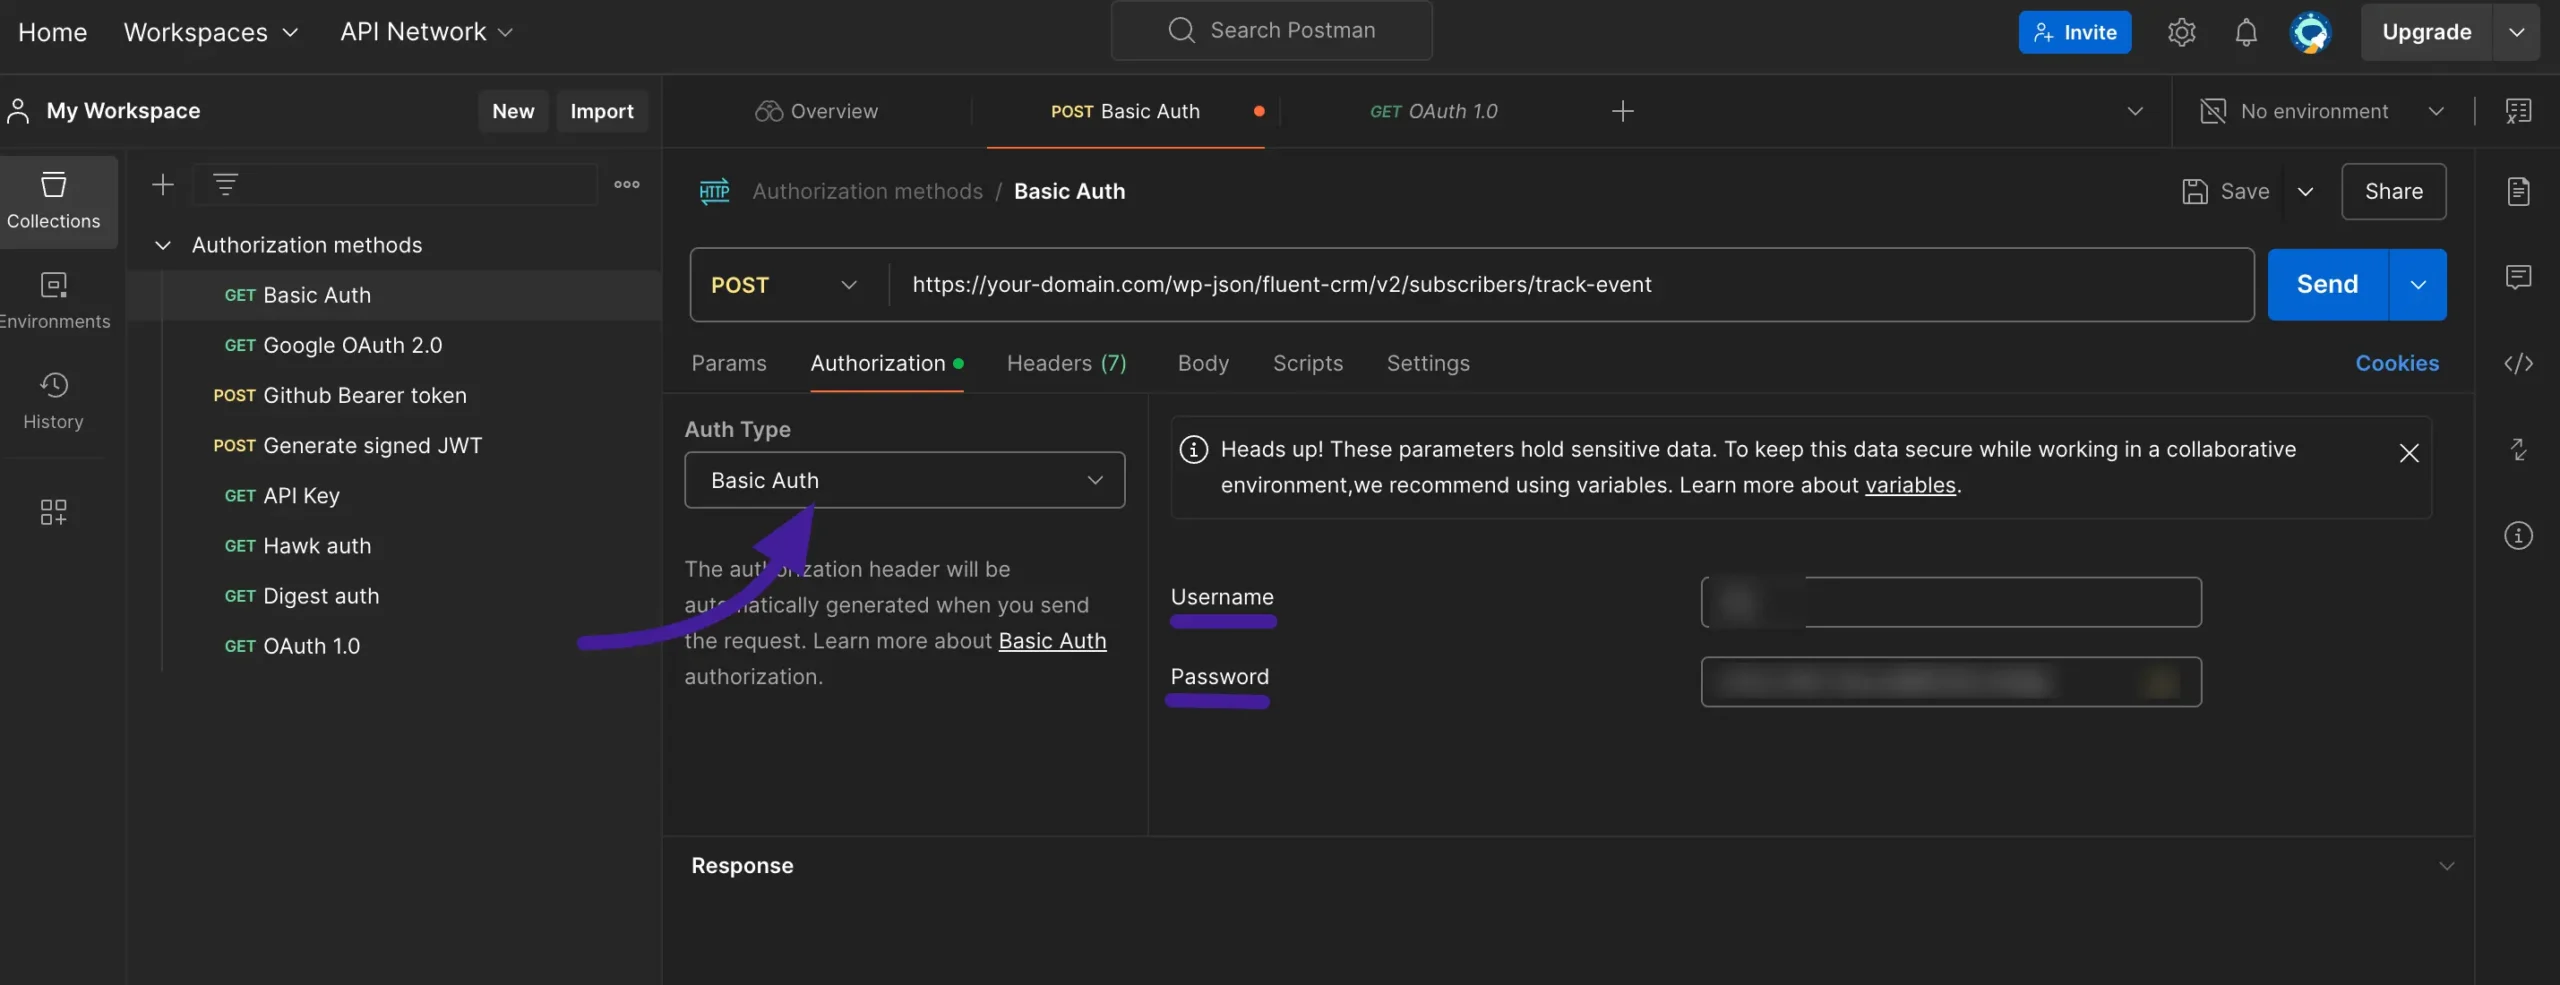Click the New button

pyautogui.click(x=513, y=111)
